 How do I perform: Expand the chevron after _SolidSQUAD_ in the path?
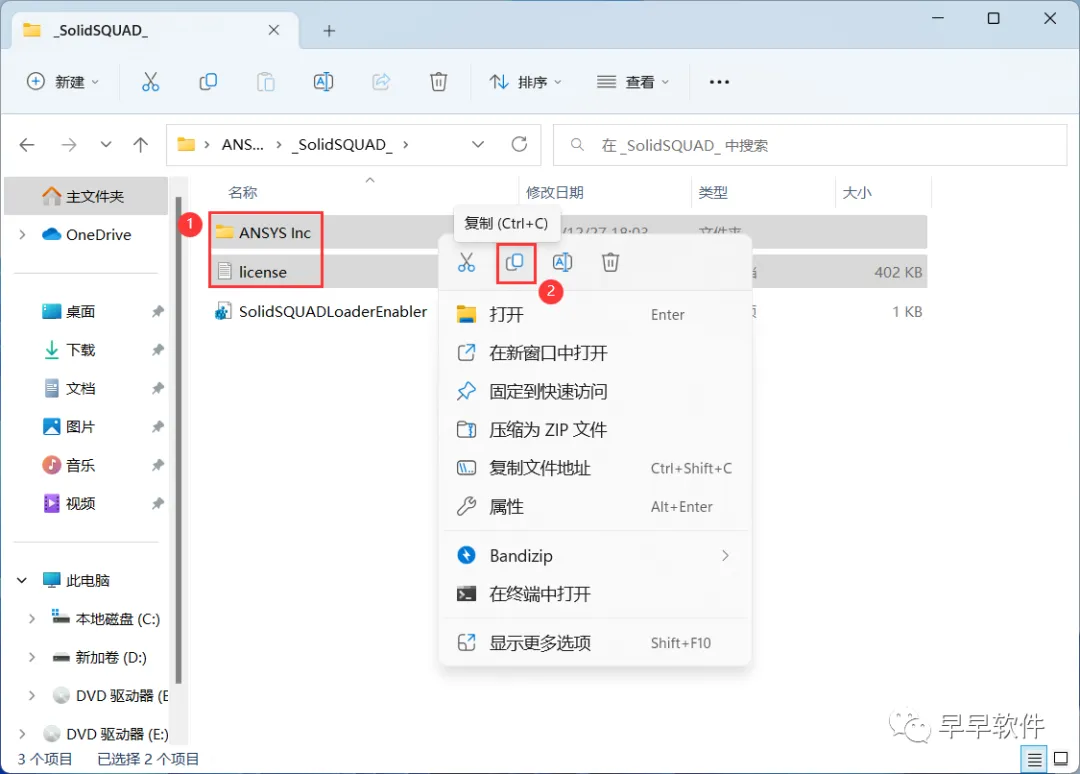406,145
